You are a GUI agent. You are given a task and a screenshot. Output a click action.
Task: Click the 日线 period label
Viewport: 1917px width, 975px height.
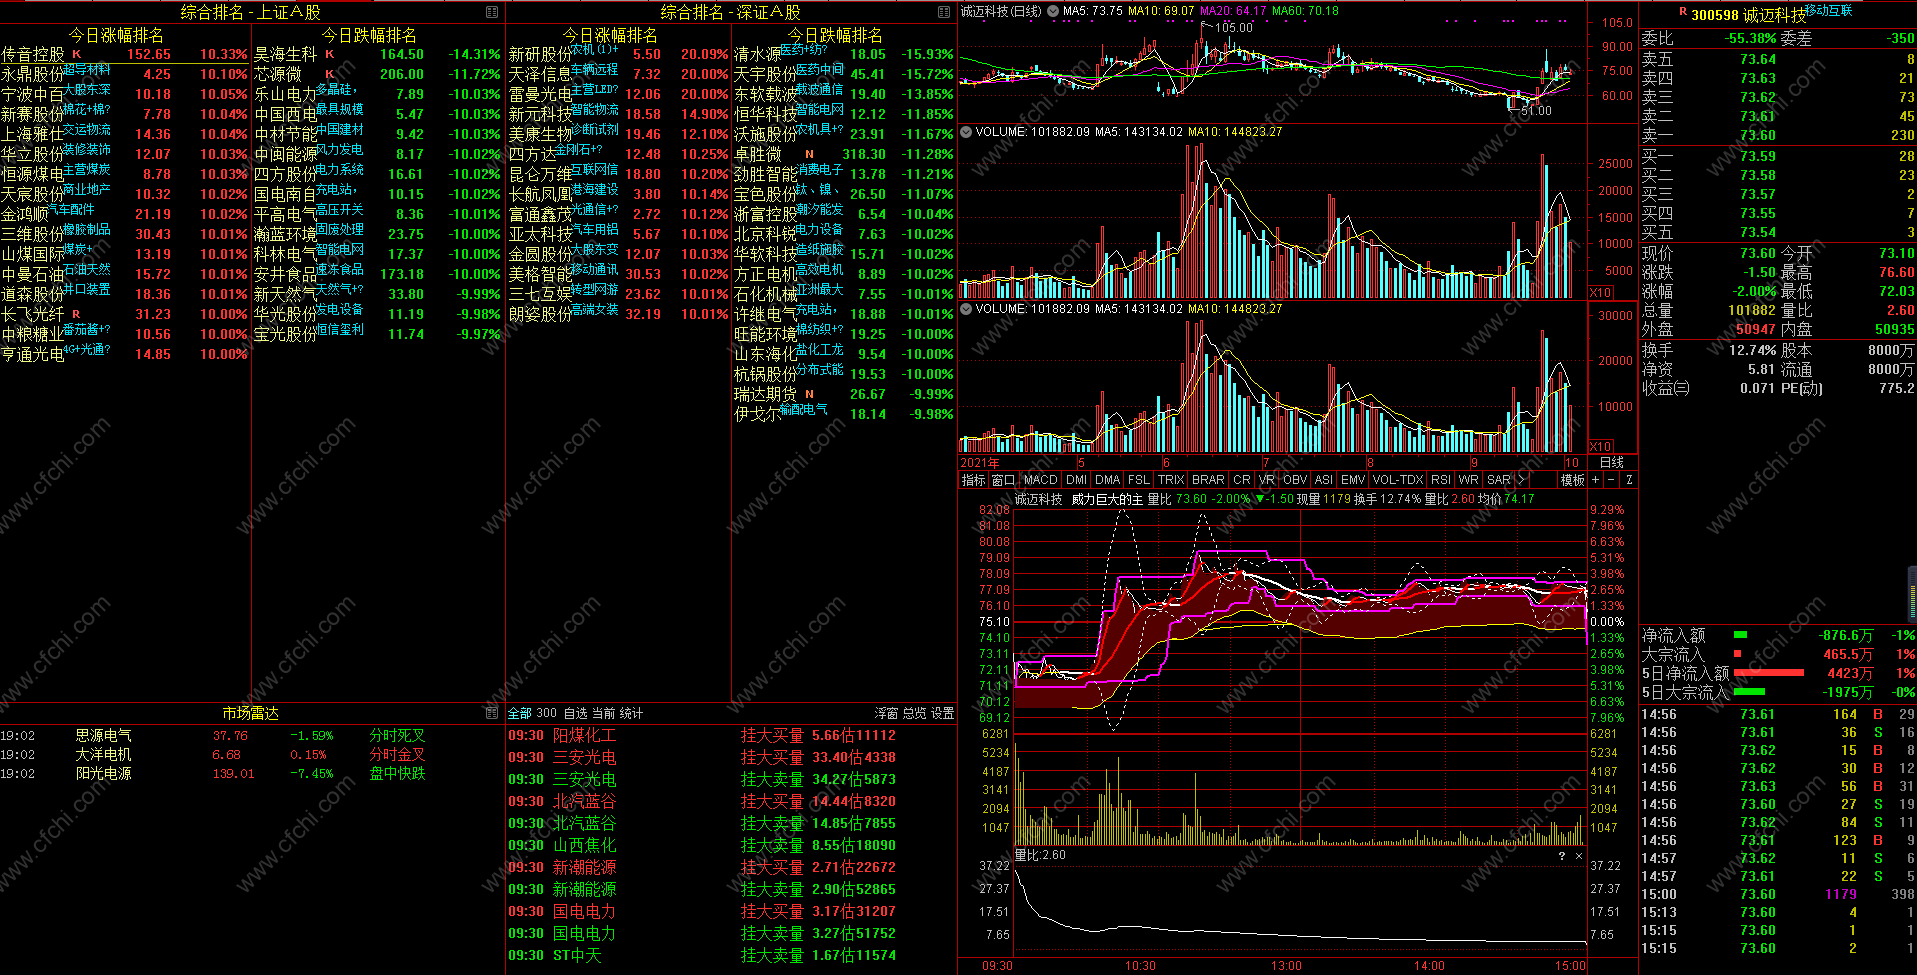pyautogui.click(x=1612, y=462)
